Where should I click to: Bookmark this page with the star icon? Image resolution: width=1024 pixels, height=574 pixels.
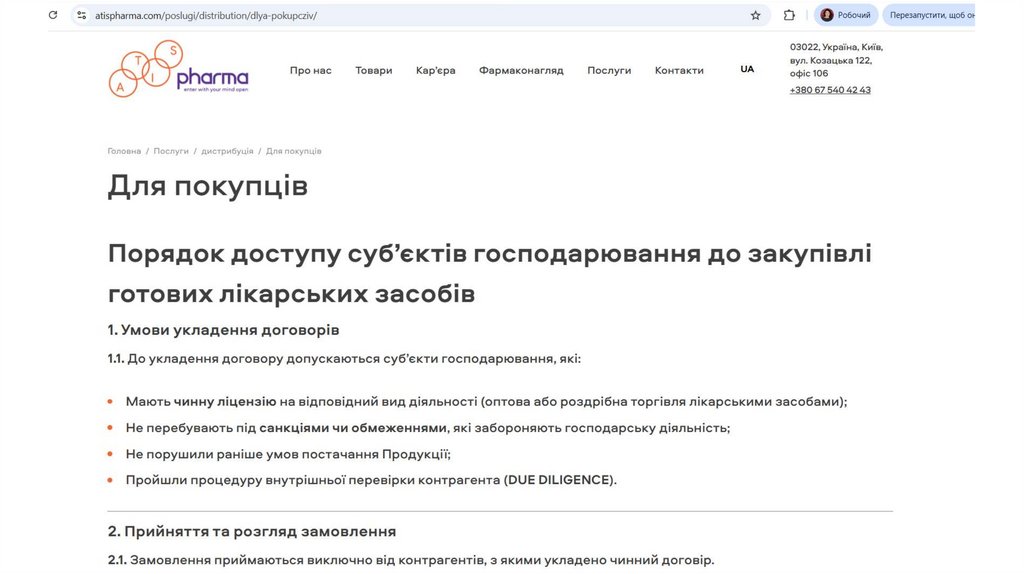(756, 15)
